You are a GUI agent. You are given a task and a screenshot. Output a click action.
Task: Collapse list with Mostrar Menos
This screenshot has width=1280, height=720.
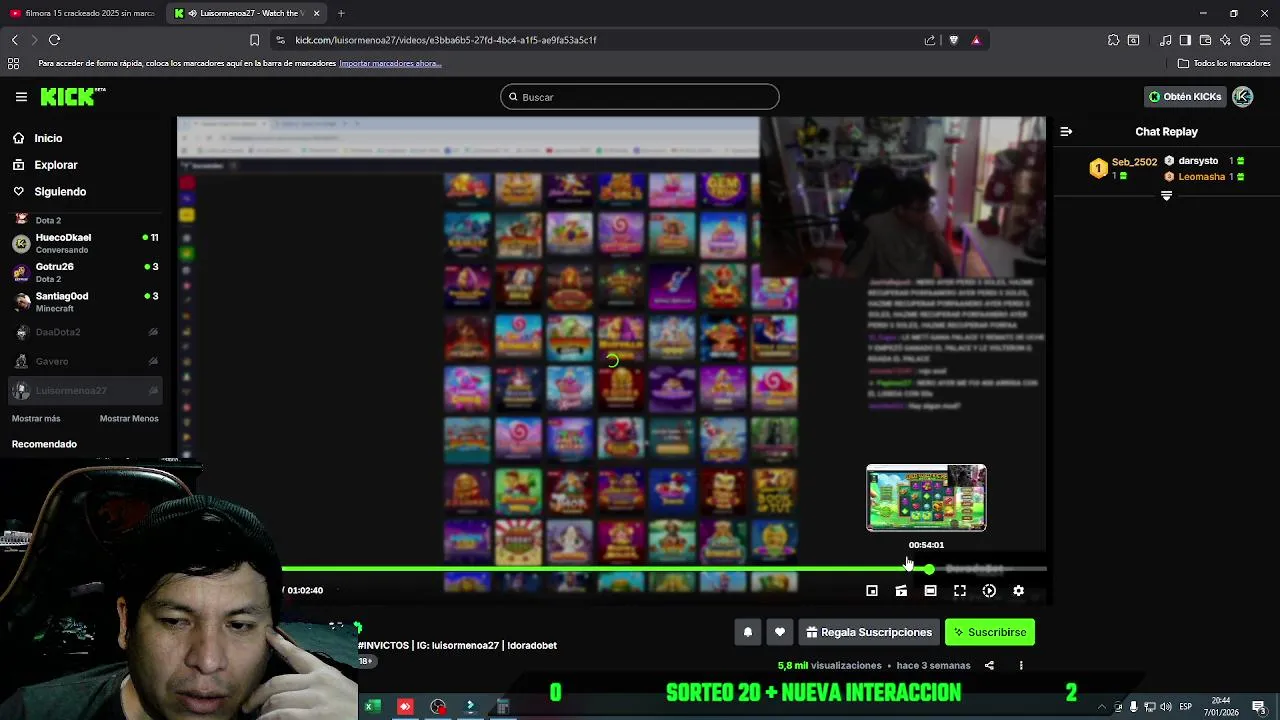click(129, 418)
